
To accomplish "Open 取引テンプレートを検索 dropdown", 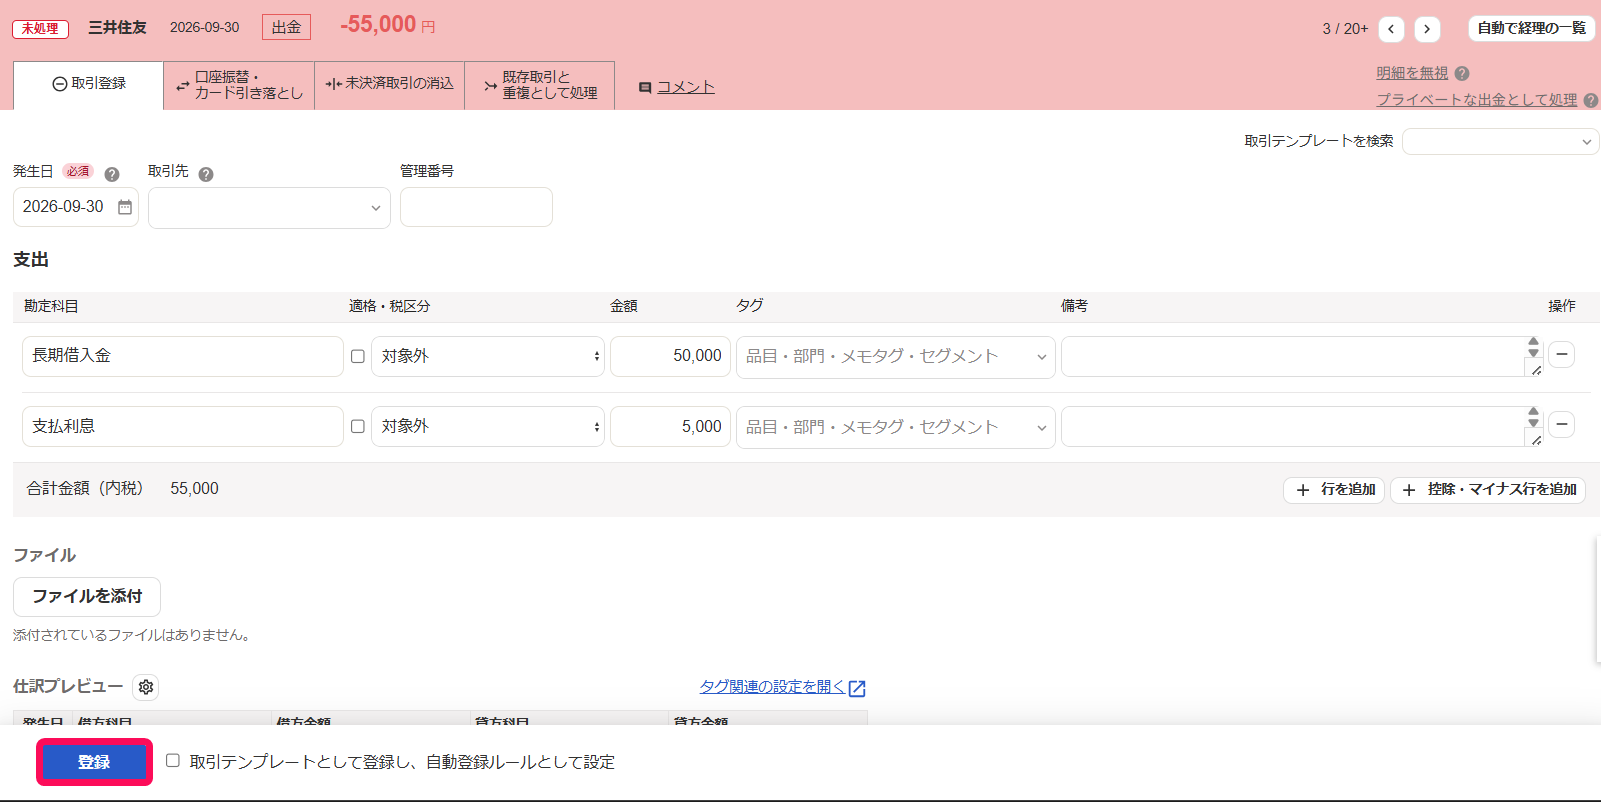I will coord(1500,142).
